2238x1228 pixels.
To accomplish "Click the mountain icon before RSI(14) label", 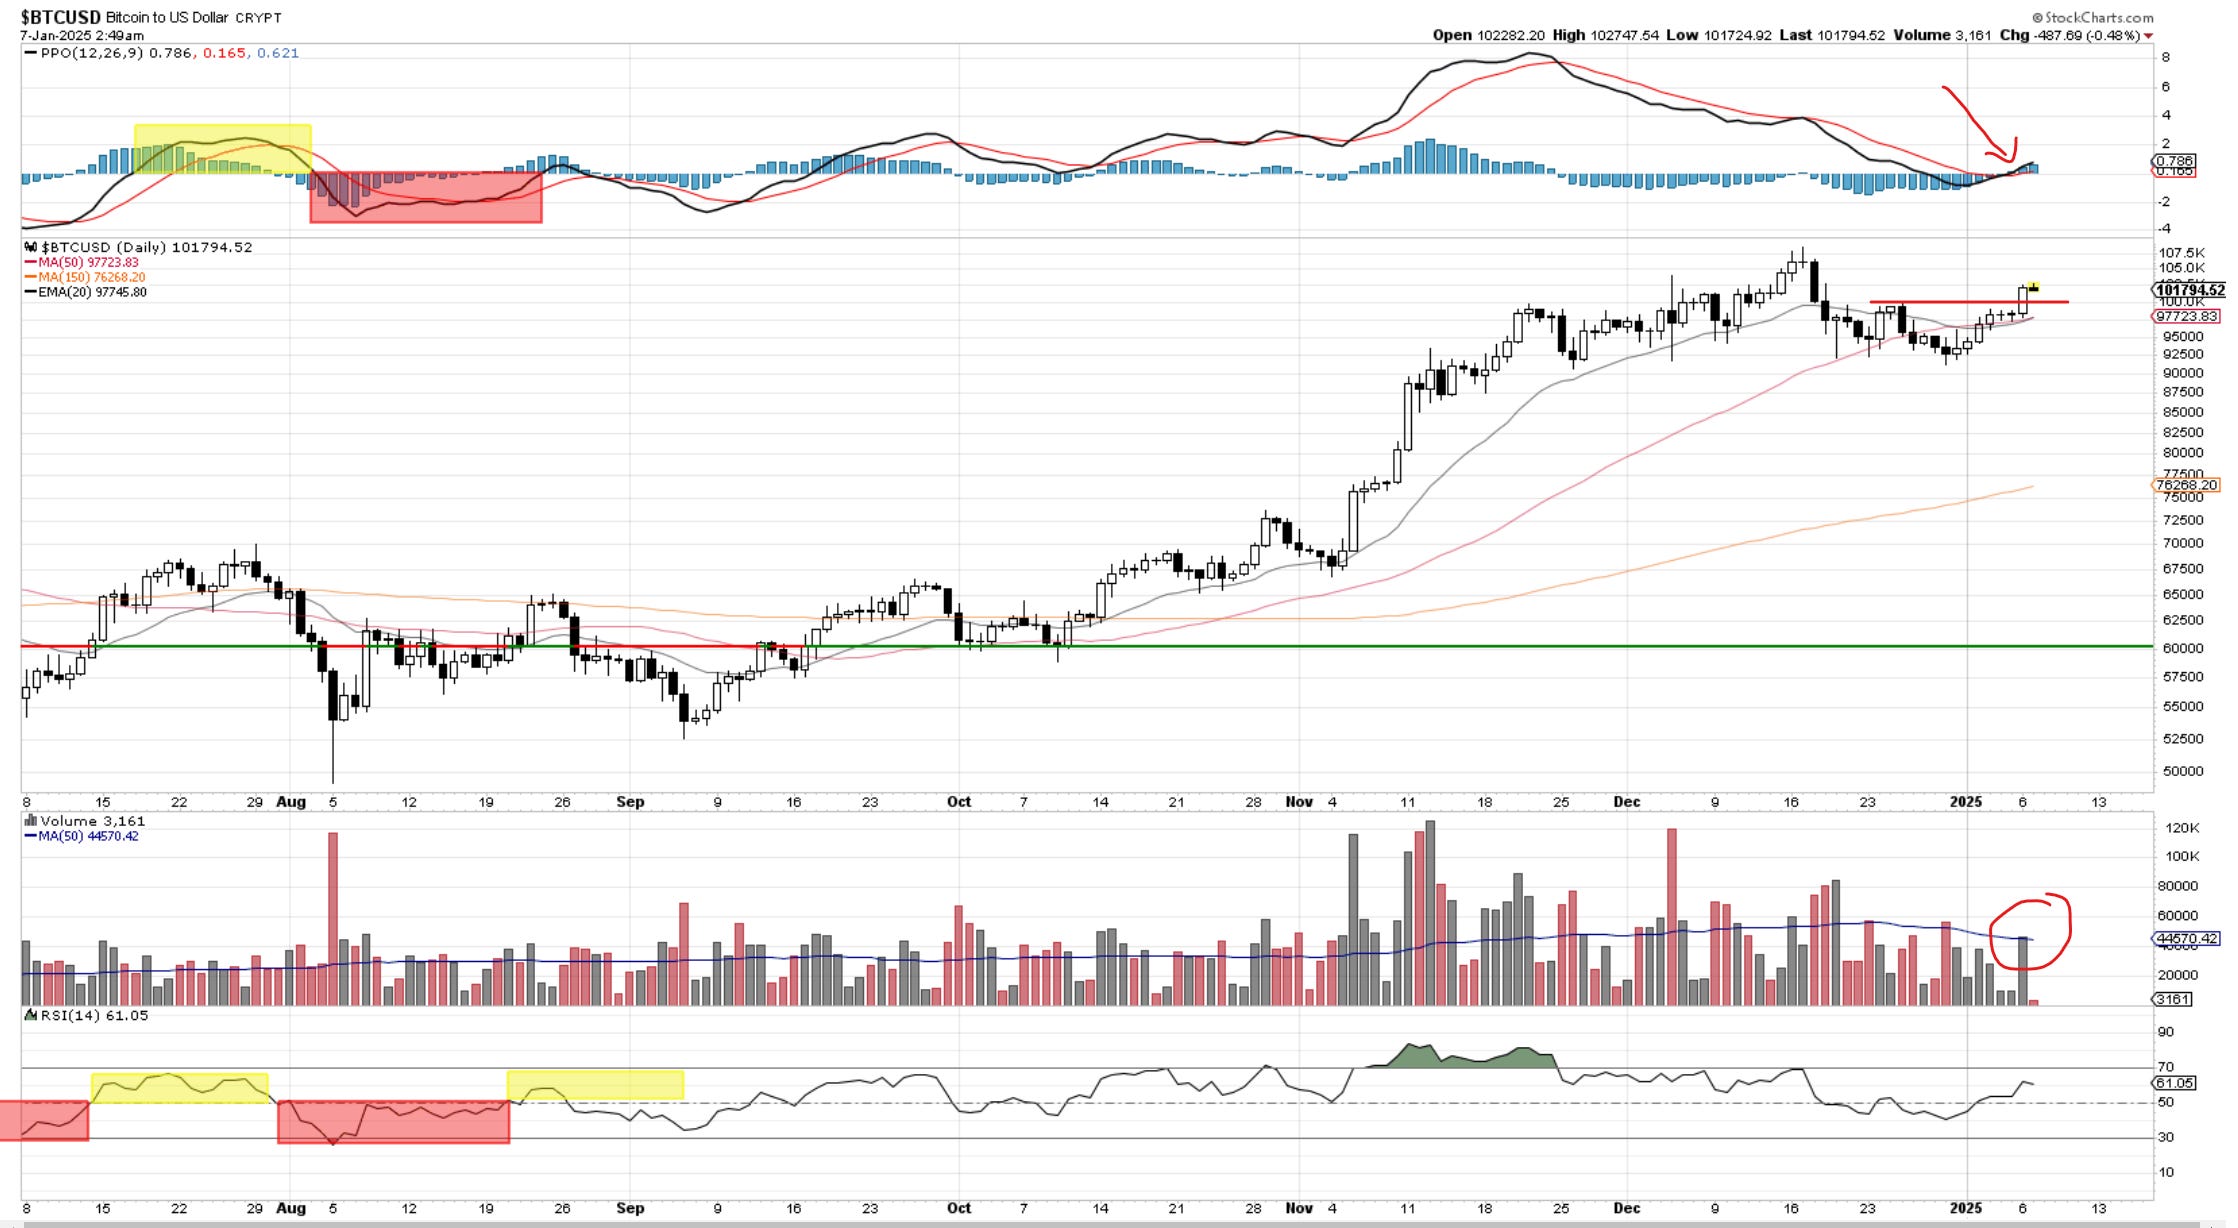I will tap(31, 1015).
